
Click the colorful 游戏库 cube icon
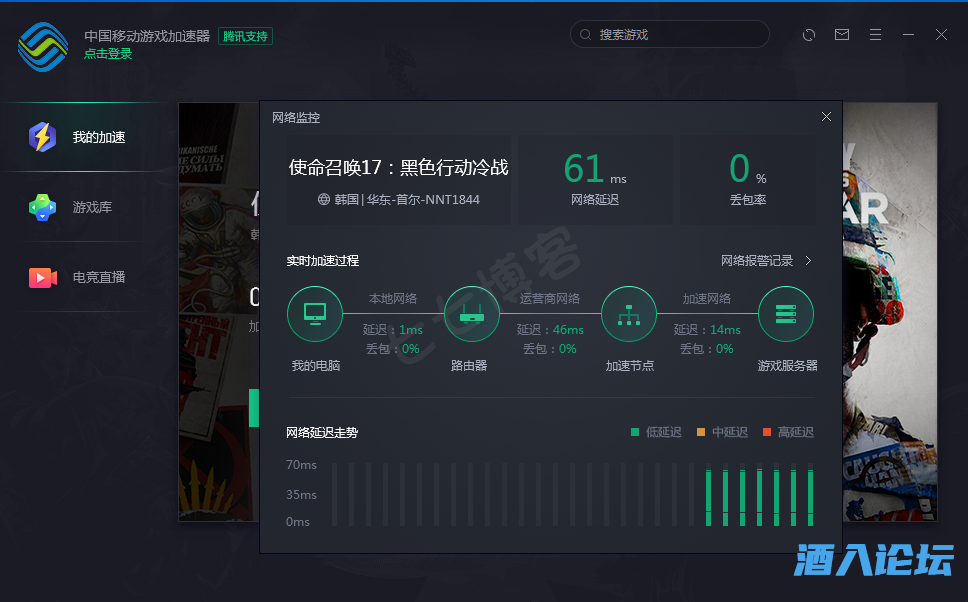(x=43, y=207)
